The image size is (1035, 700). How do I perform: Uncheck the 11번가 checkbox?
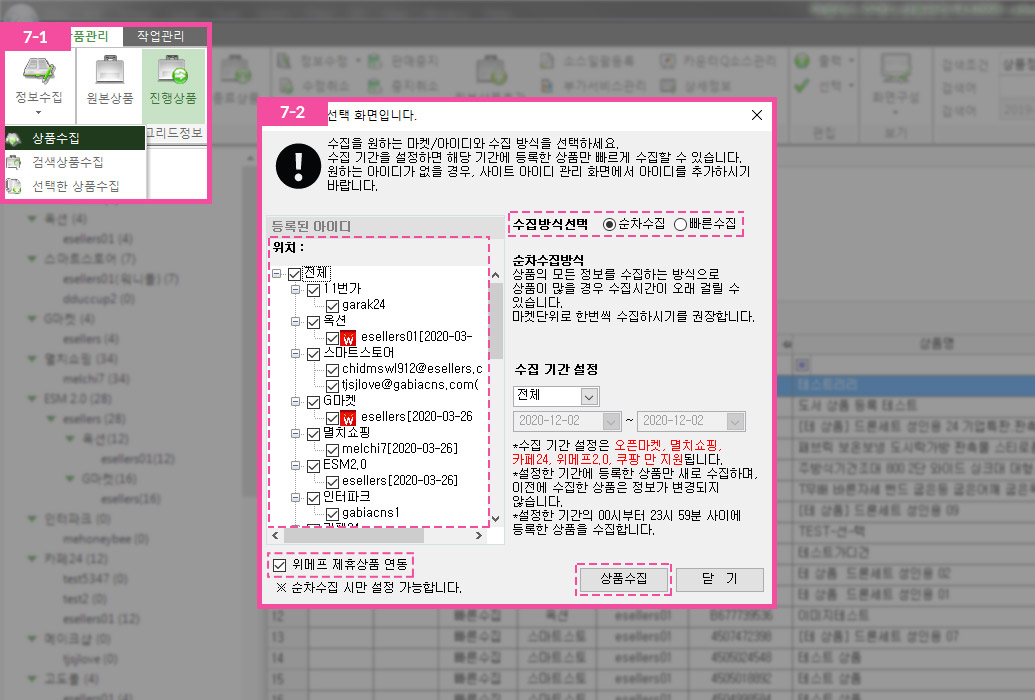coord(314,290)
